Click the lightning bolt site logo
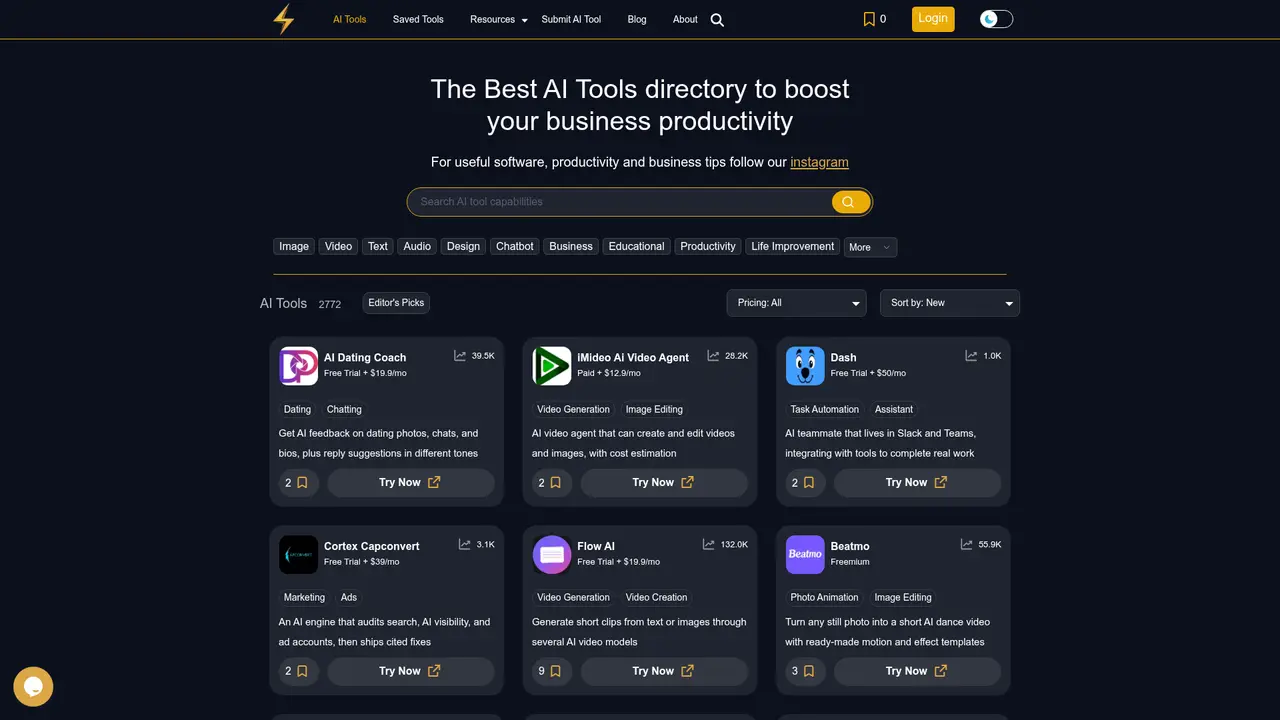 coord(284,19)
